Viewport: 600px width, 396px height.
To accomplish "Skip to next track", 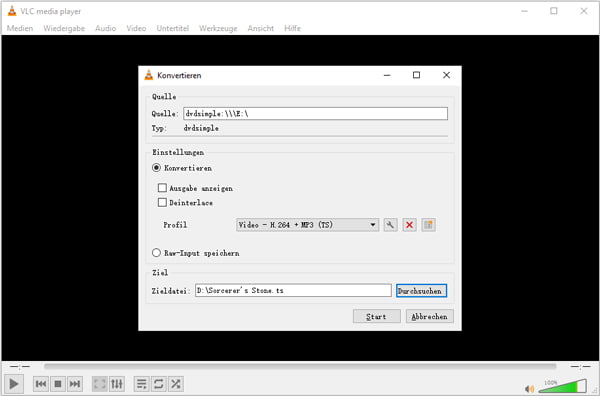I will pos(75,384).
